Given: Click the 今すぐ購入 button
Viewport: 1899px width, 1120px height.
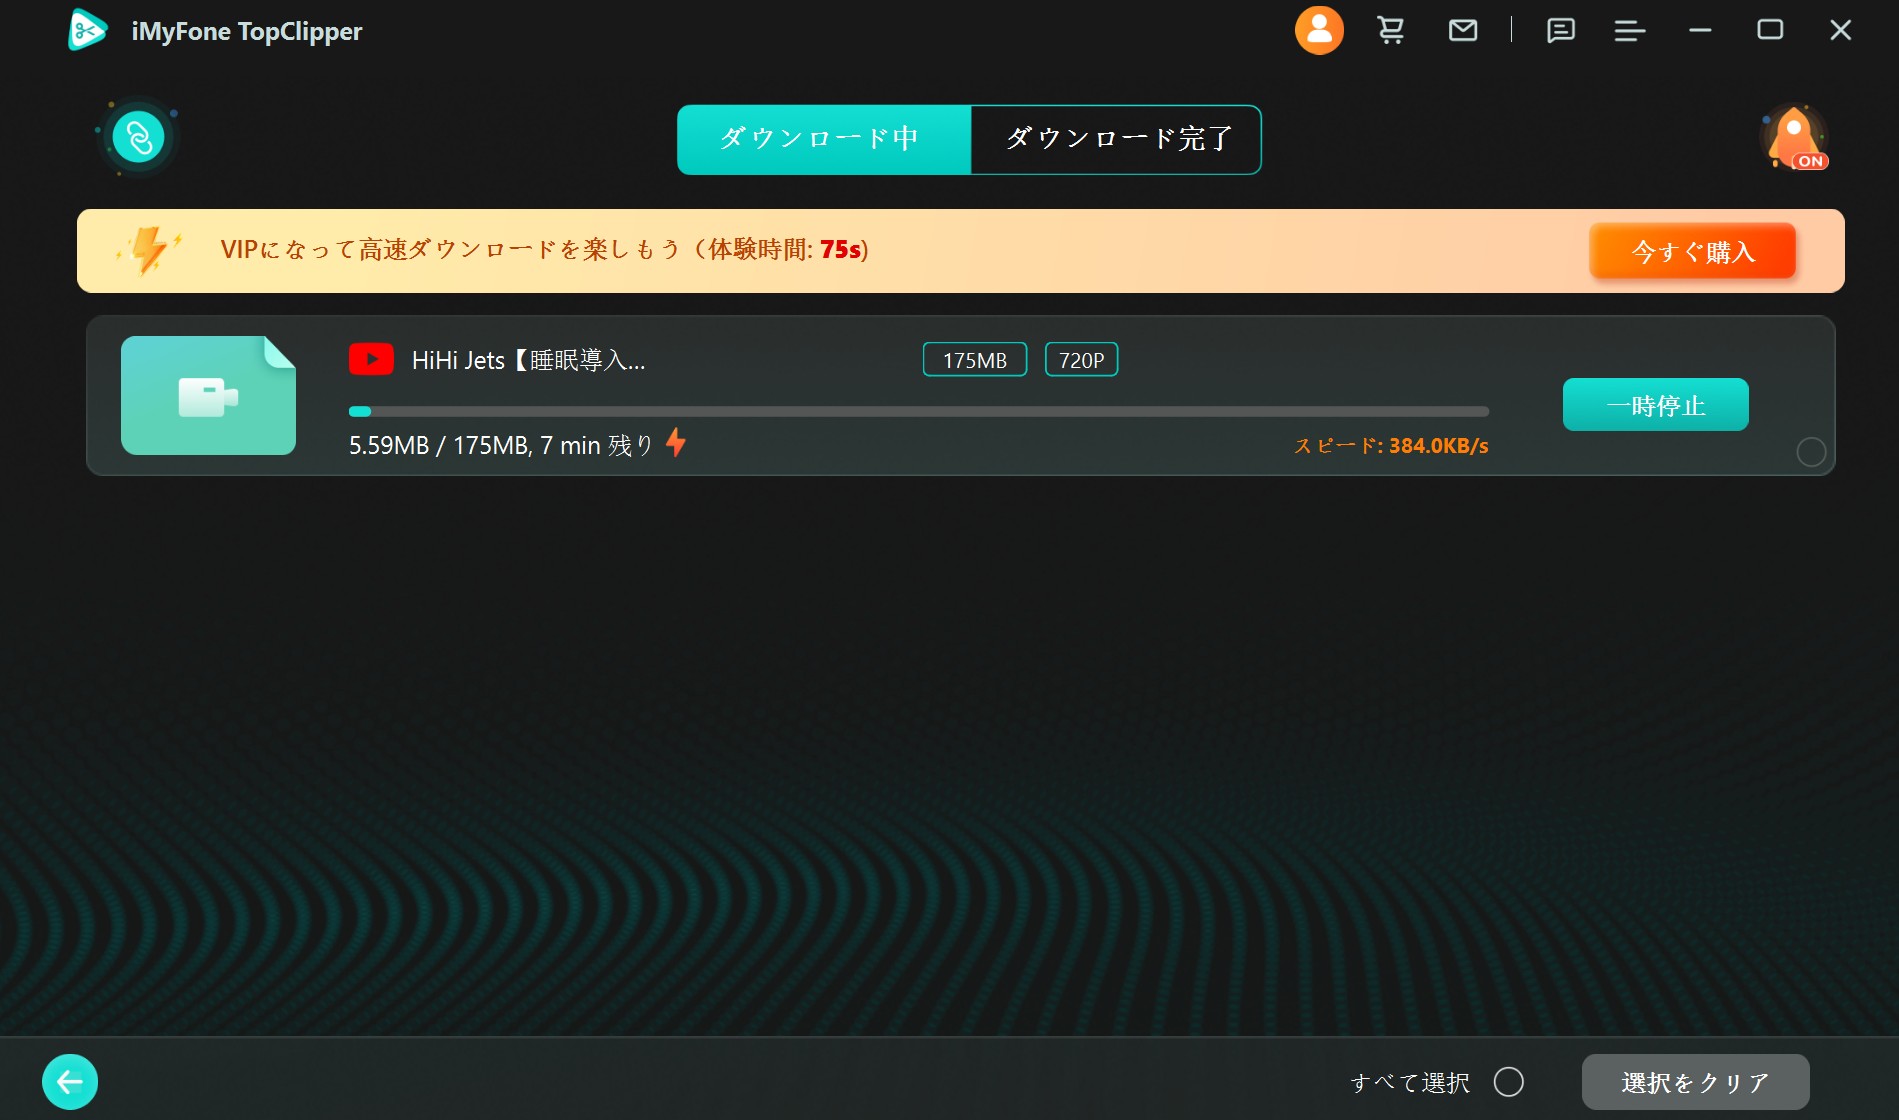Looking at the screenshot, I should pyautogui.click(x=1692, y=251).
